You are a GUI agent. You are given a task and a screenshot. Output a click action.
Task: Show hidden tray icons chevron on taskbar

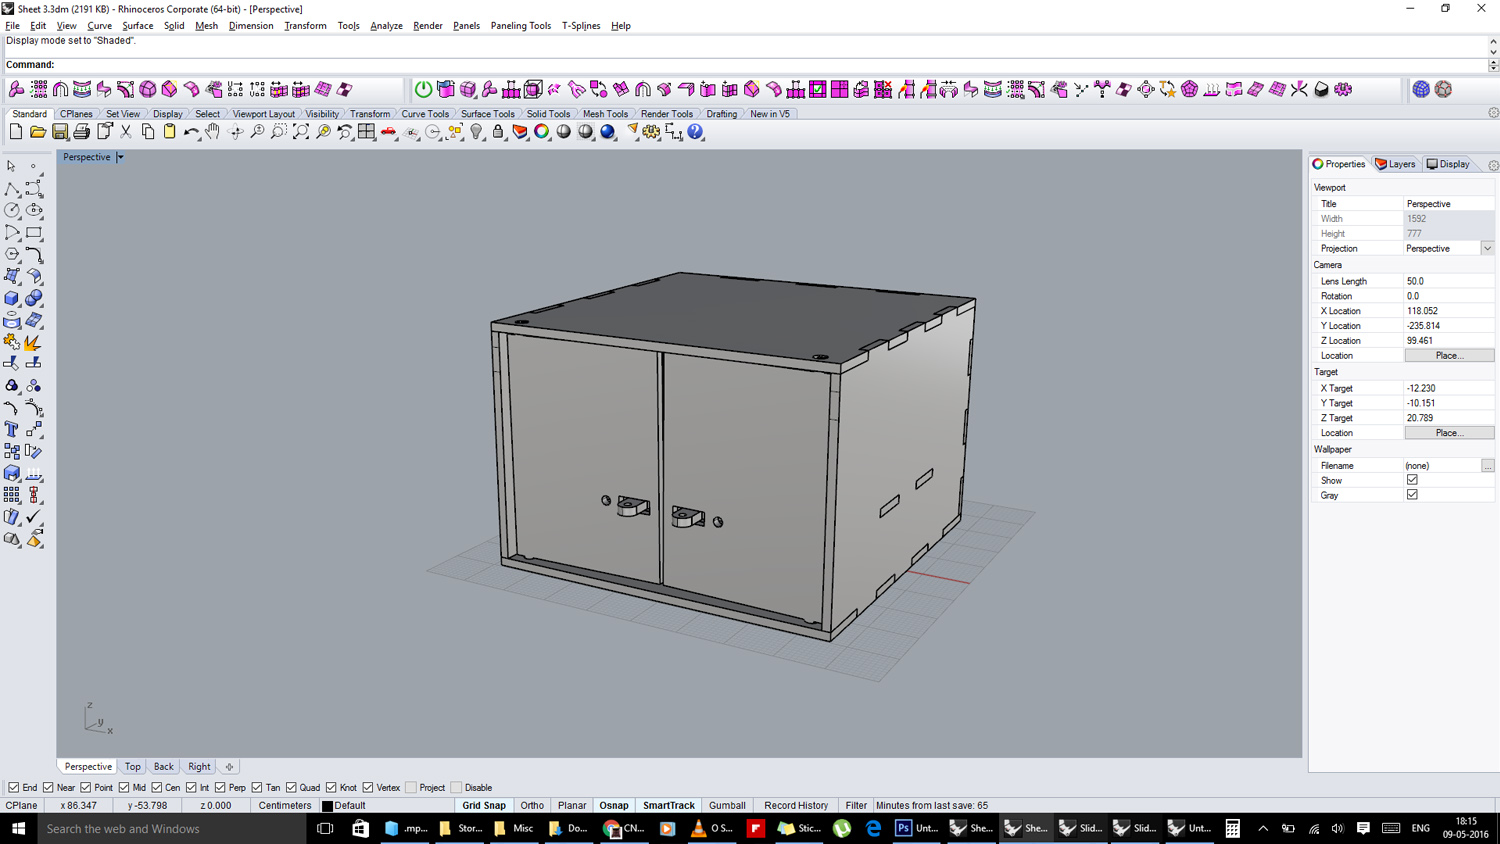pos(1263,828)
